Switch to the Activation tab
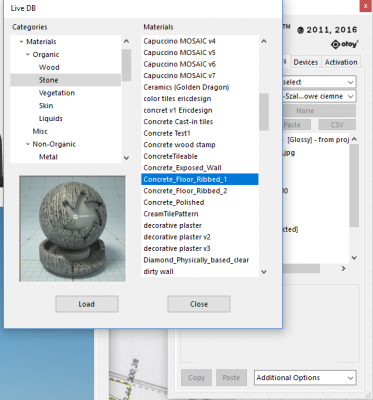The height and width of the screenshot is (400, 373). 341,62
